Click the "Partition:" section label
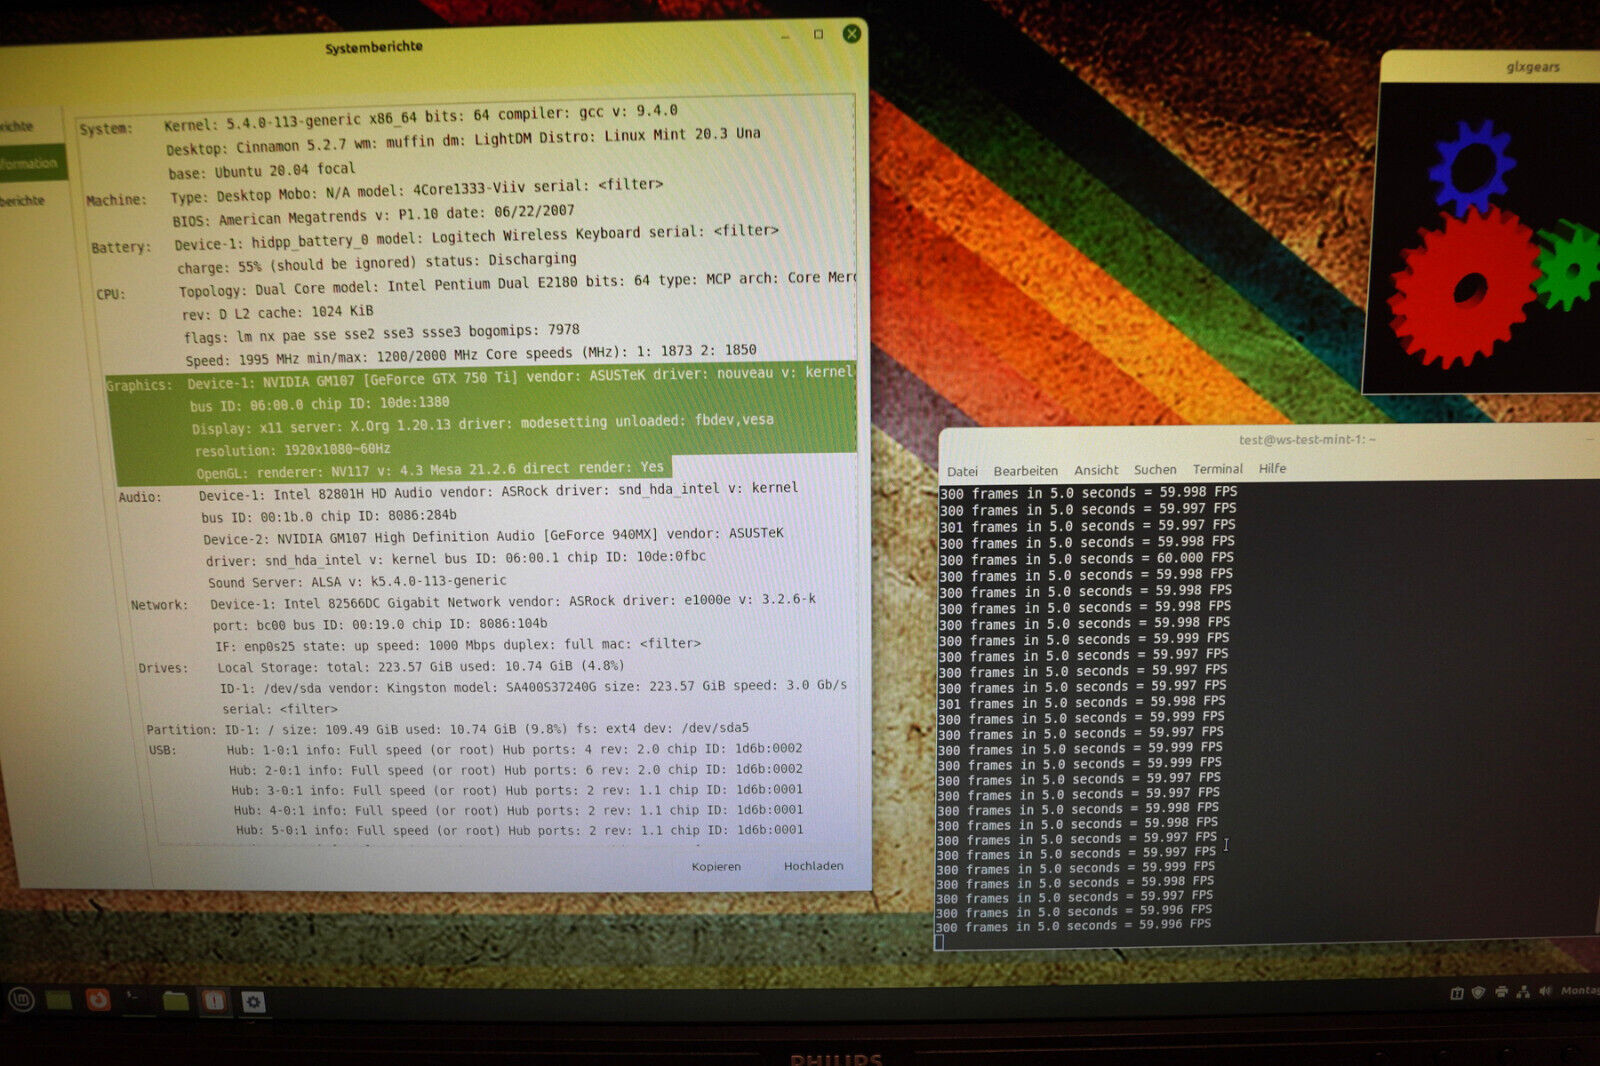 point(179,730)
